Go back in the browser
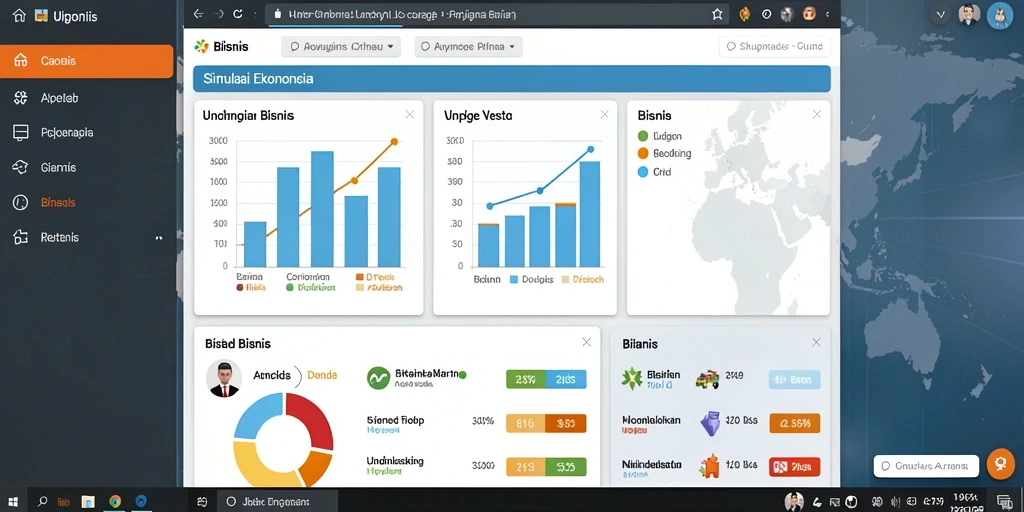 click(x=199, y=14)
